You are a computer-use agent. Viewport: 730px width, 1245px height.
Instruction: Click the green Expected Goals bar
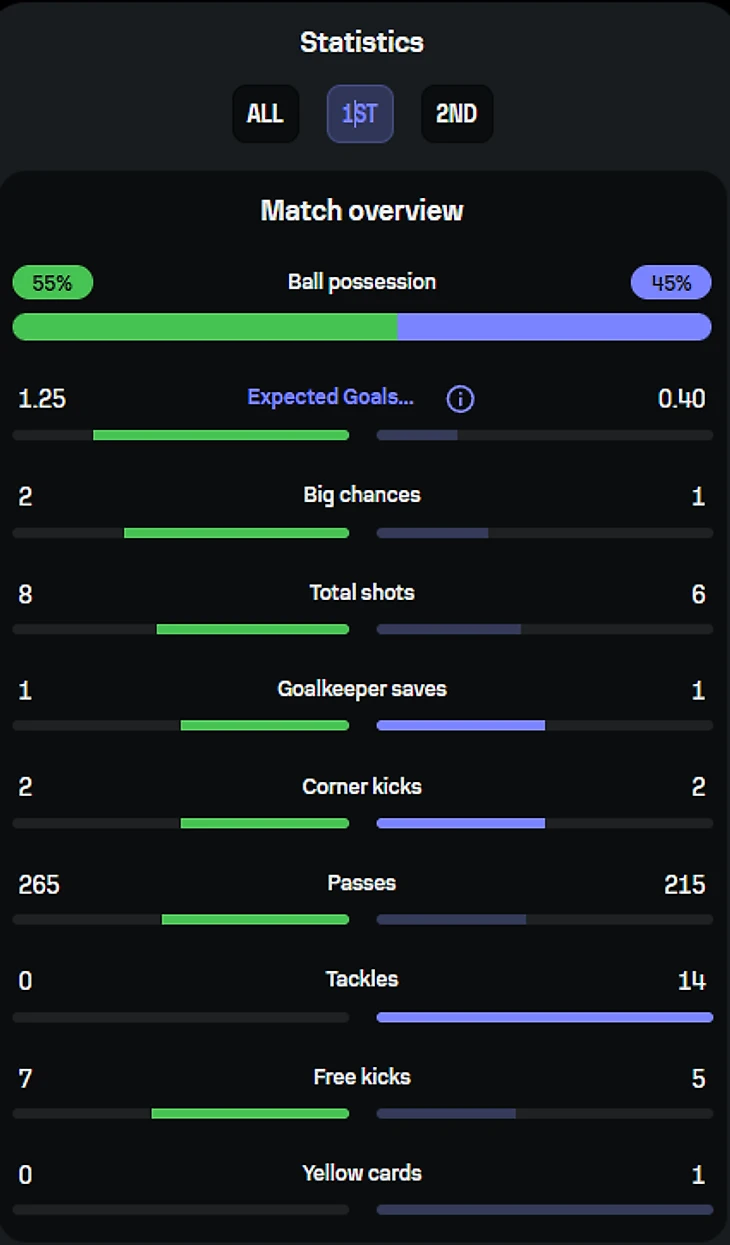pos(221,435)
